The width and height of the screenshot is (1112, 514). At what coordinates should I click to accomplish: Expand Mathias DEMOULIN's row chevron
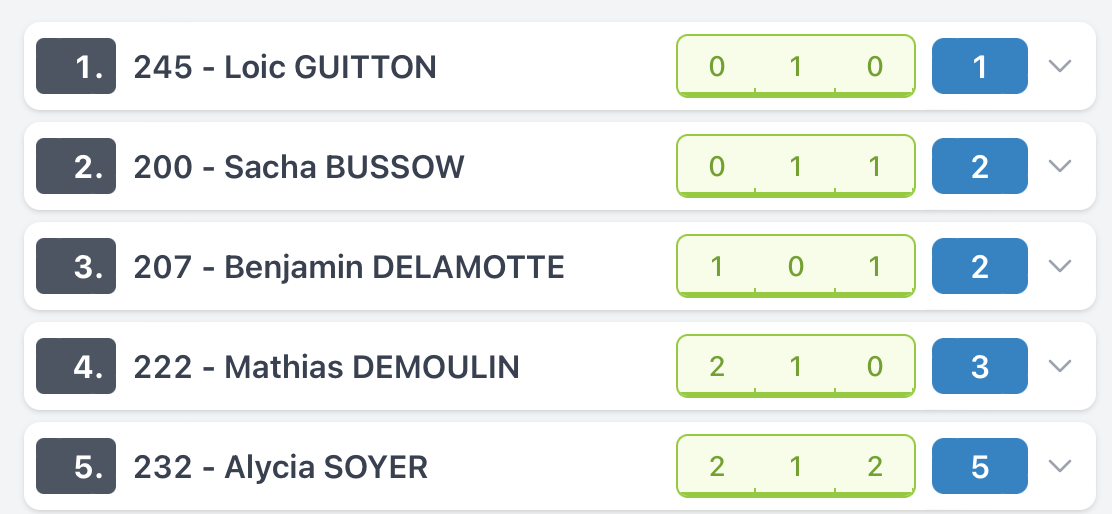(x=1060, y=366)
